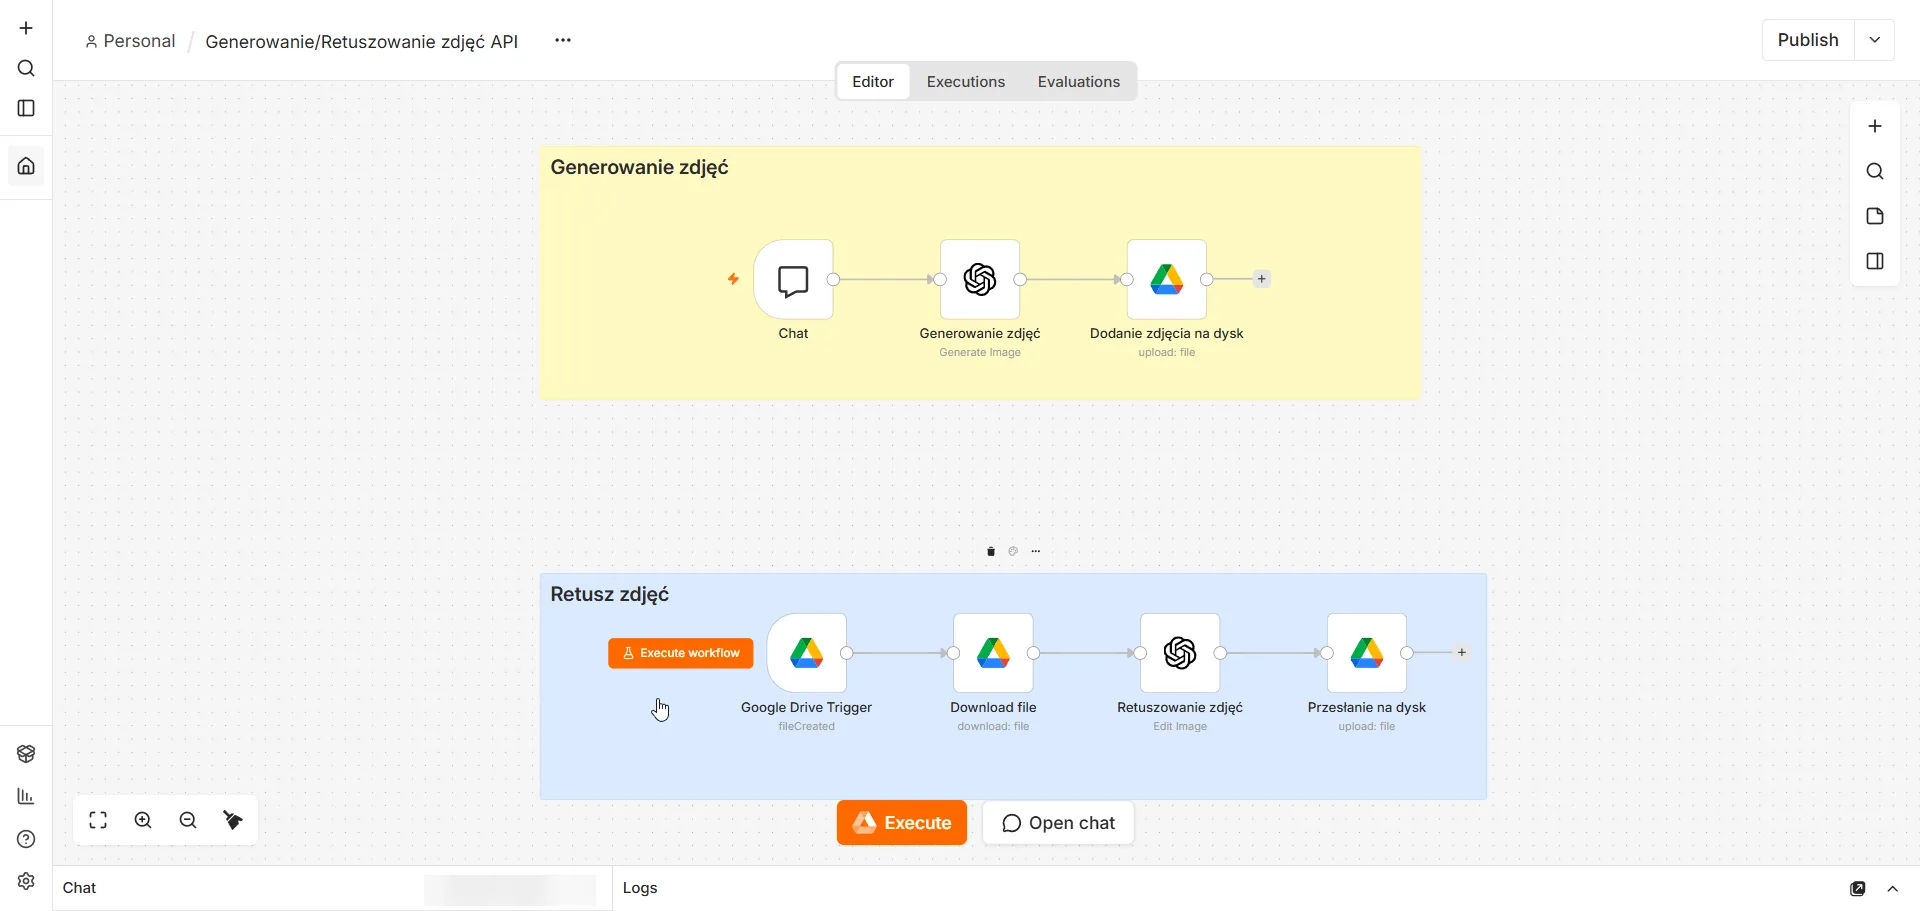Click Execute workflow next to Google Drive Trigger
The image size is (1920, 911).
(x=681, y=653)
